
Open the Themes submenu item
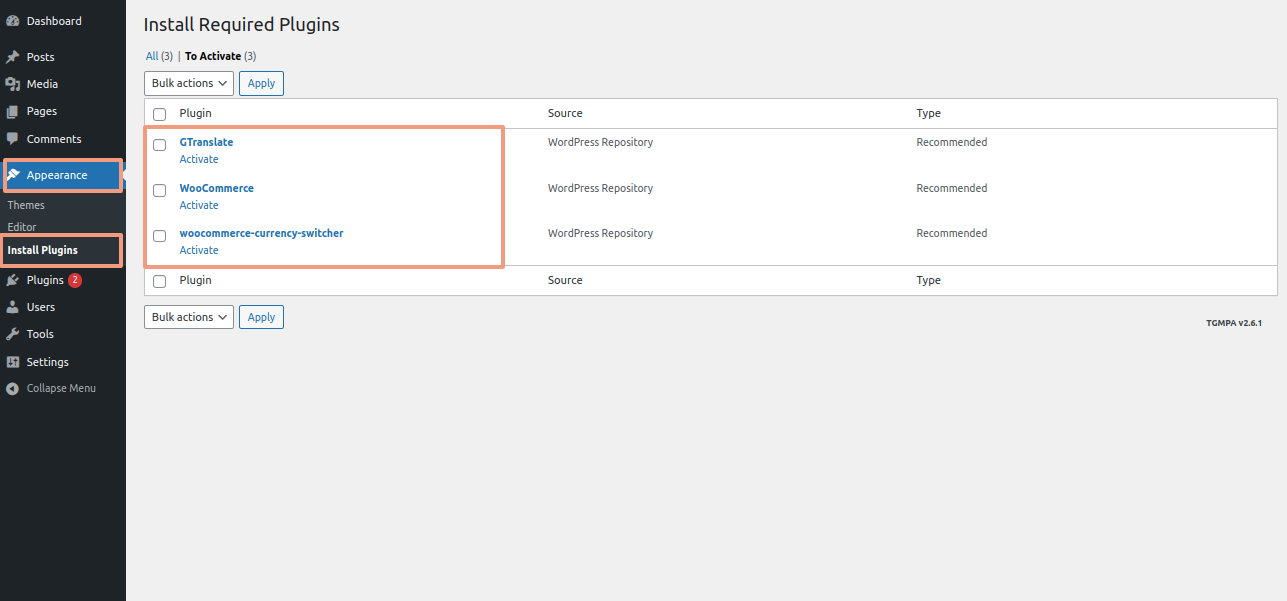pos(26,205)
